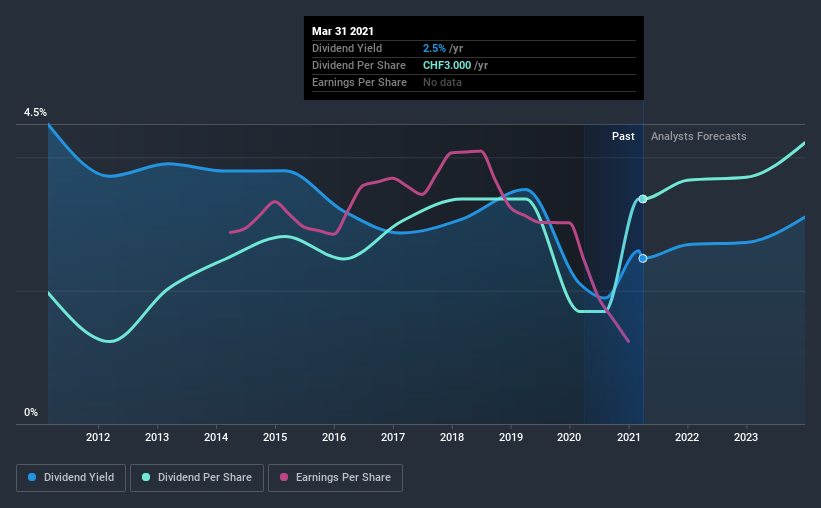Click the CHF3.000 value in the tooltip
The width and height of the screenshot is (821, 508).
pos(447,65)
